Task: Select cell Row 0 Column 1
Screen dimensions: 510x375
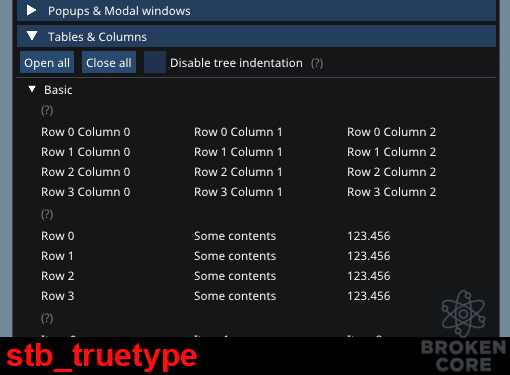Action: click(x=238, y=132)
